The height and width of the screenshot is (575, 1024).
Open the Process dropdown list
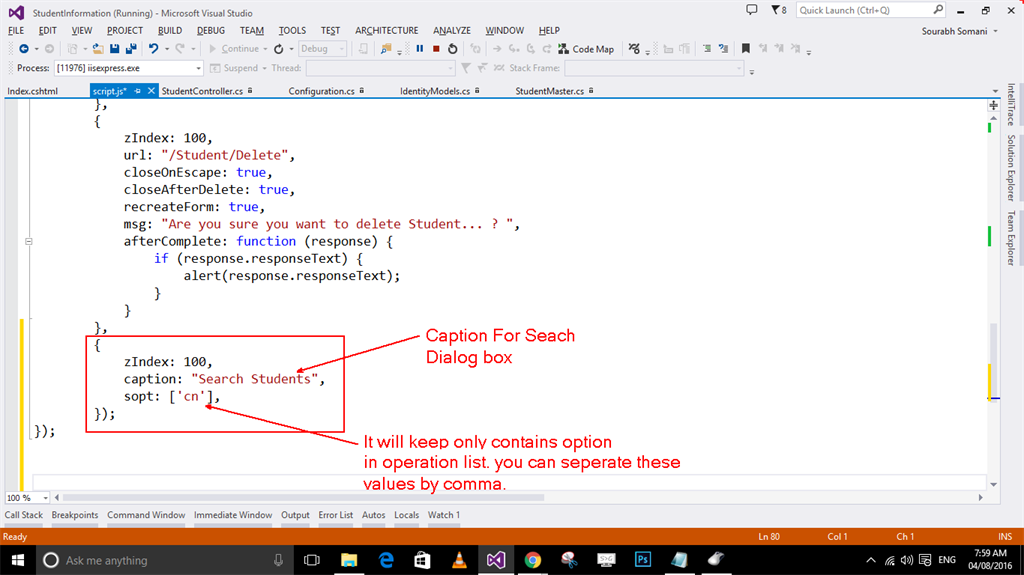click(199, 68)
